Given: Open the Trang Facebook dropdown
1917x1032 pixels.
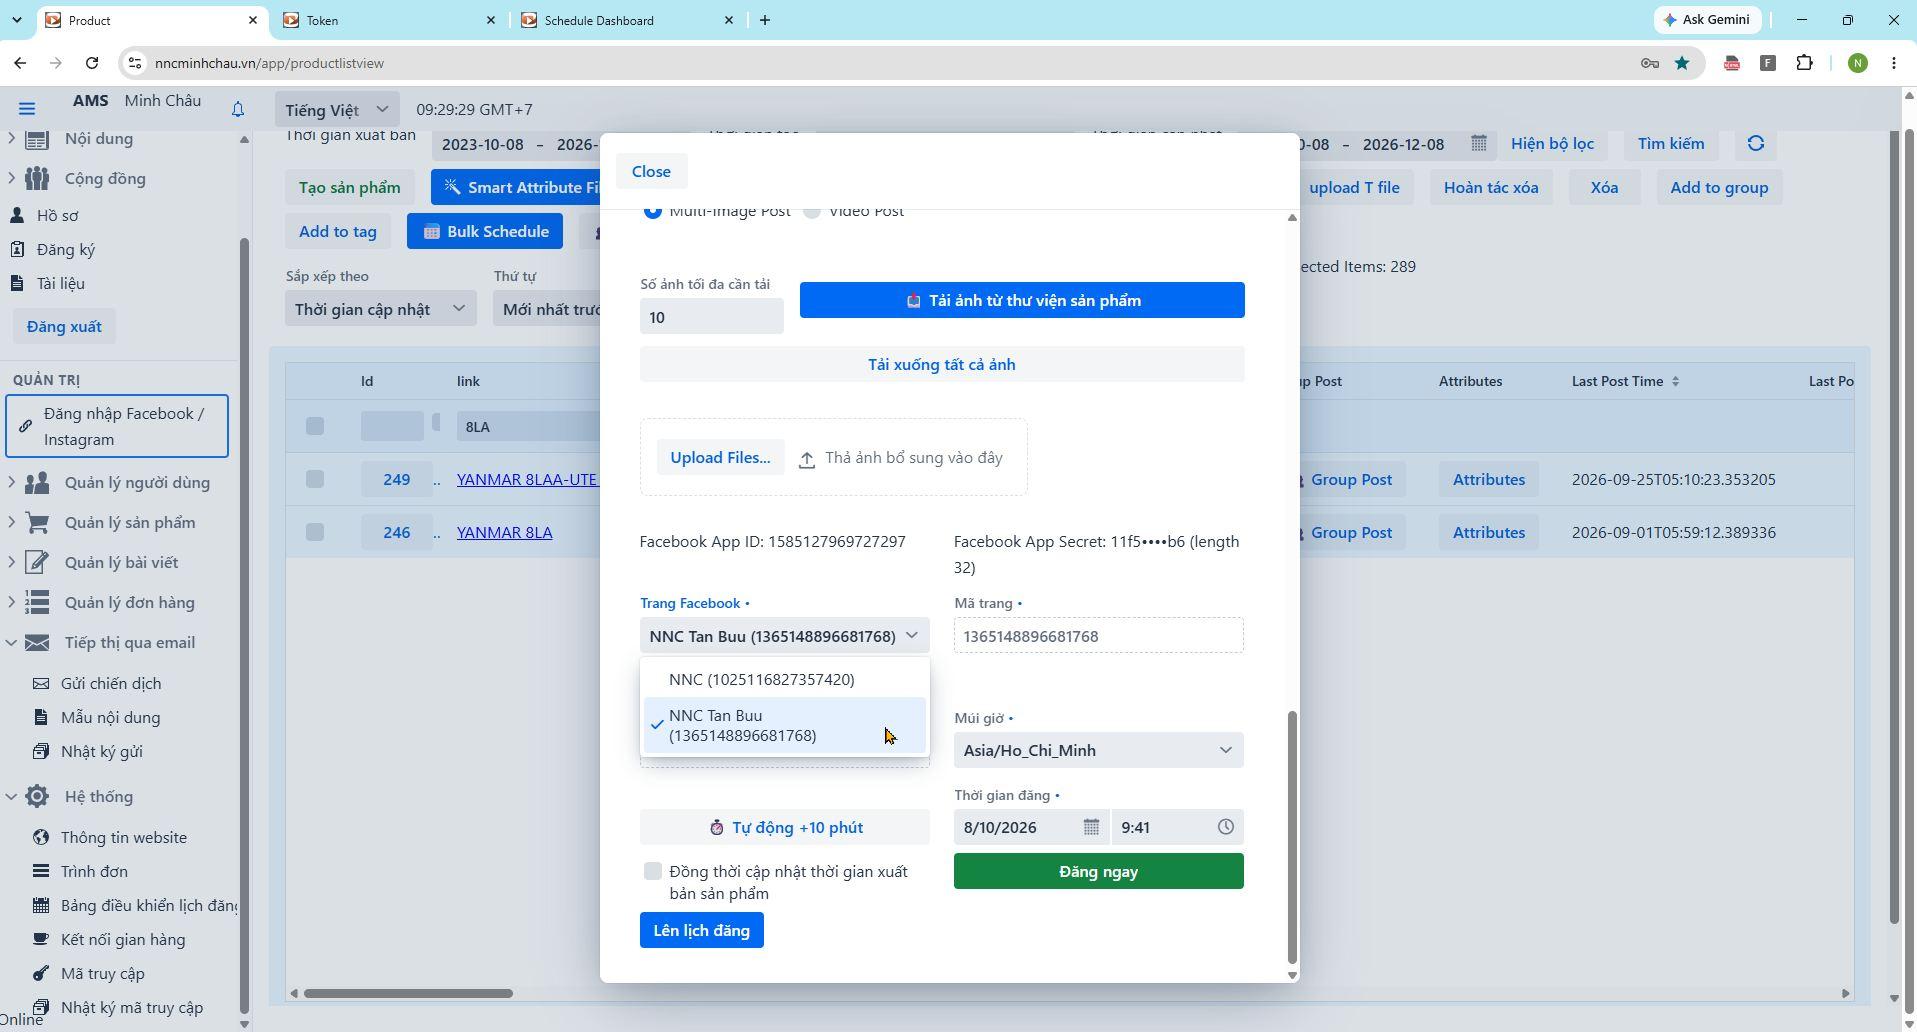Looking at the screenshot, I should coord(784,636).
